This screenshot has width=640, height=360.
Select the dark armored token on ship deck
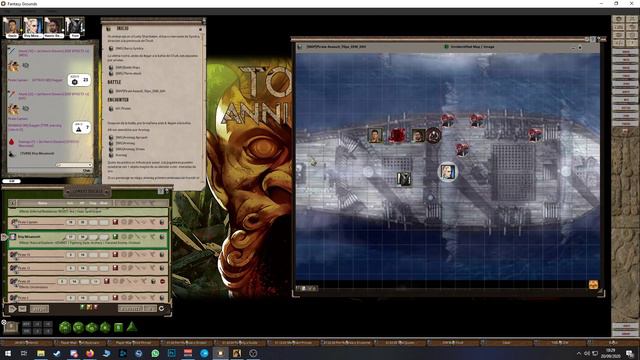(404, 178)
